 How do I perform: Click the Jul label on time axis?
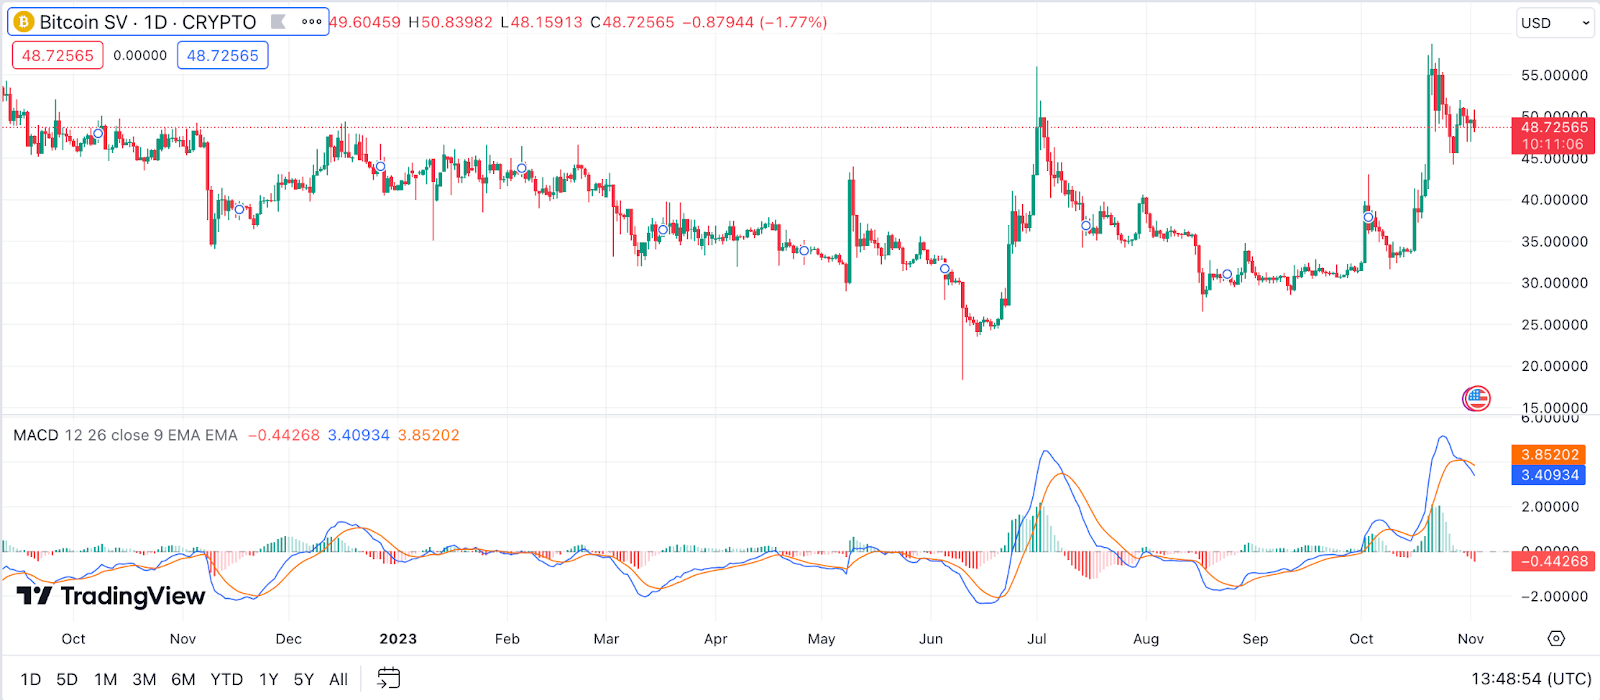tap(1037, 639)
